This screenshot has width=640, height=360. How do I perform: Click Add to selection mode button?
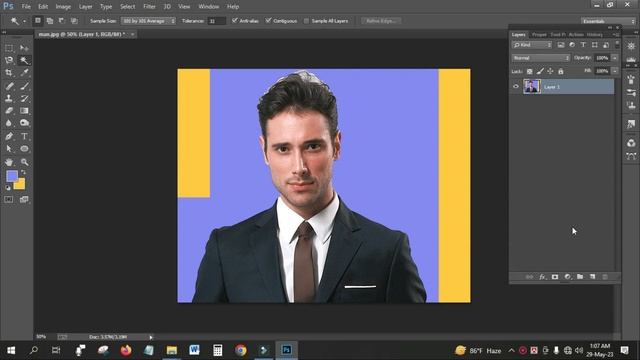[50, 20]
